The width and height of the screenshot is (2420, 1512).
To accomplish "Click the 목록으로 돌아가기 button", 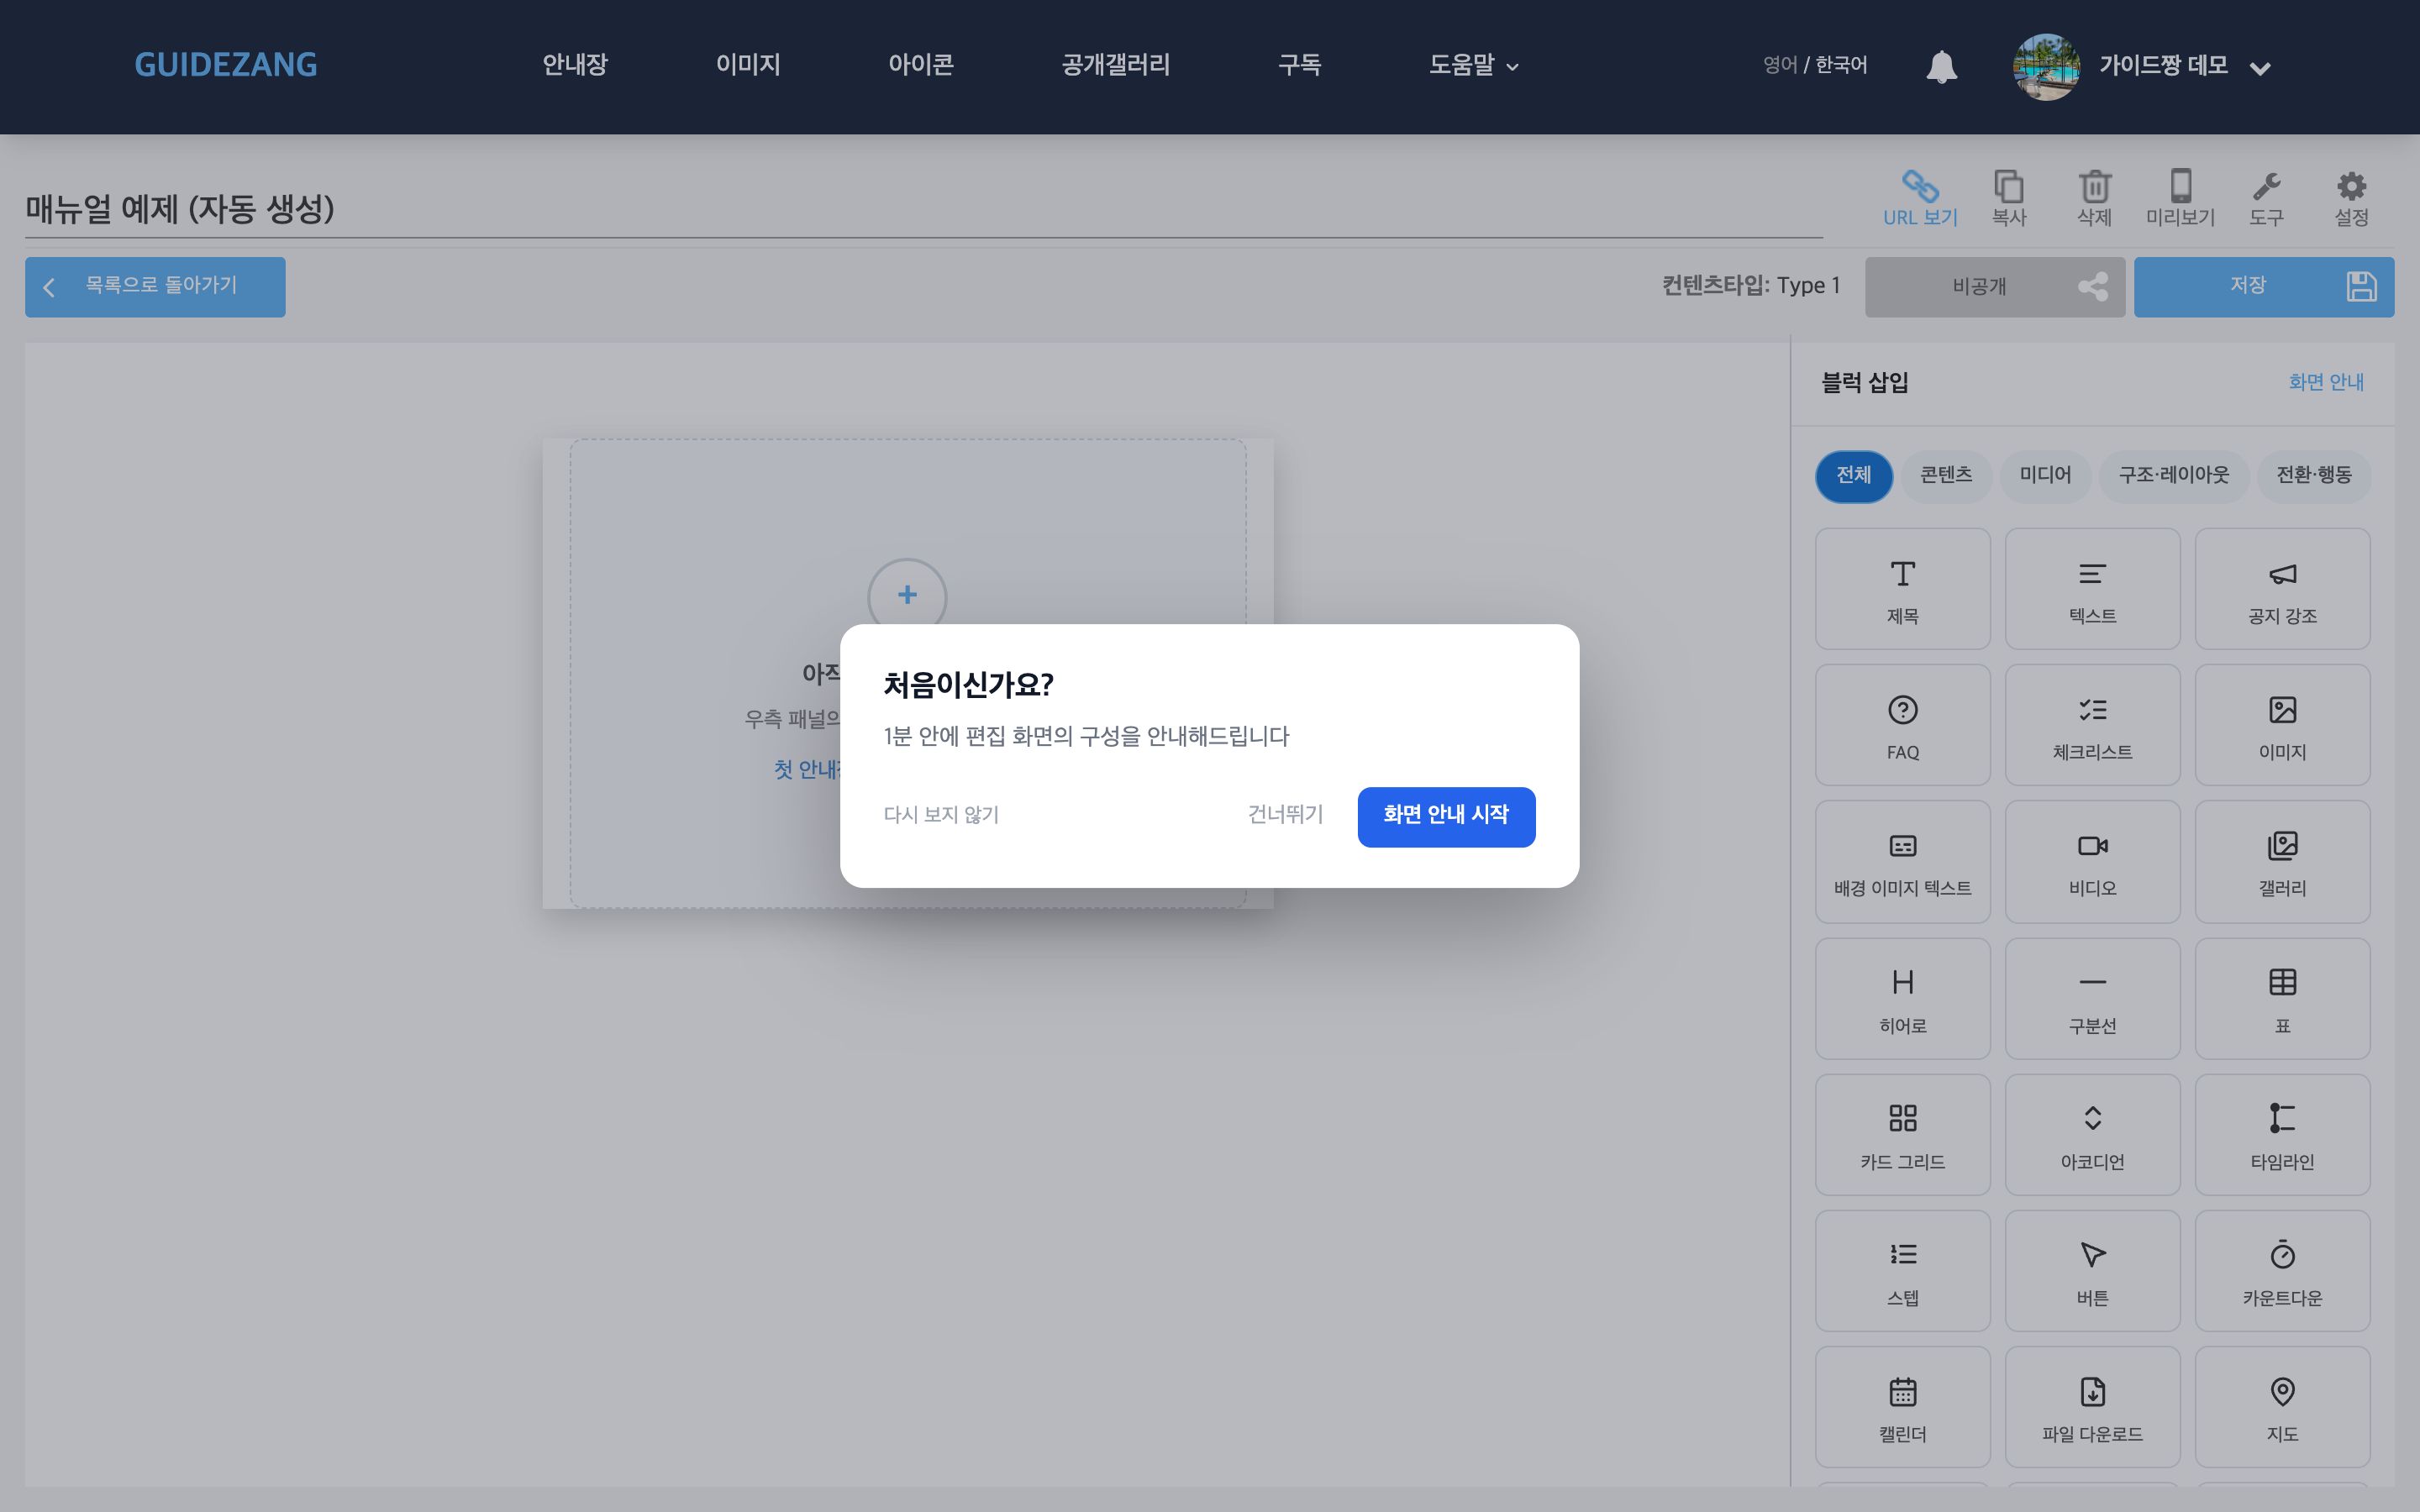I will tap(155, 287).
